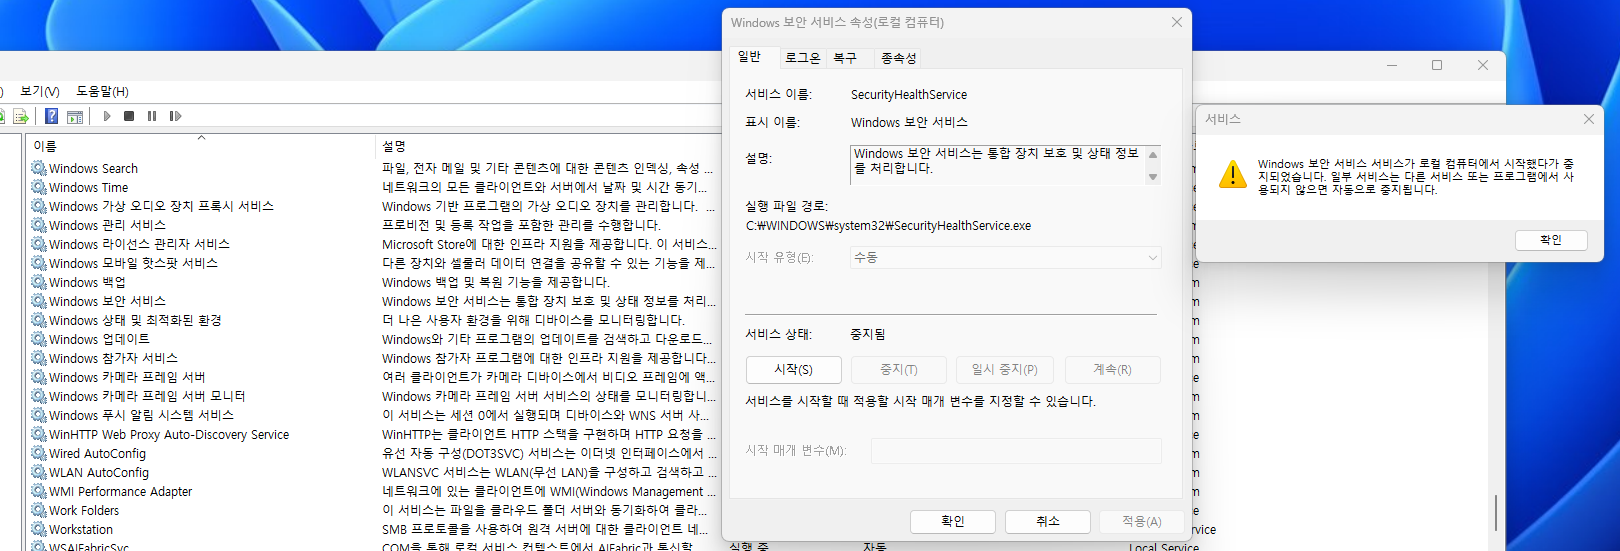Open the 보기(V) menu
The image size is (1620, 551).
pyautogui.click(x=40, y=91)
